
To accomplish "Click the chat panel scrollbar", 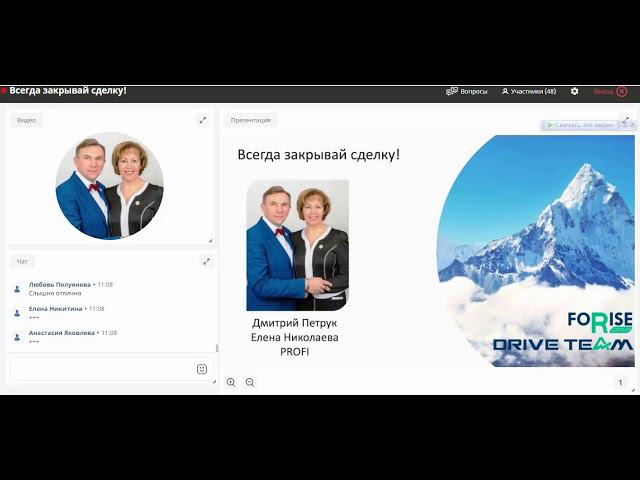I will tap(217, 348).
